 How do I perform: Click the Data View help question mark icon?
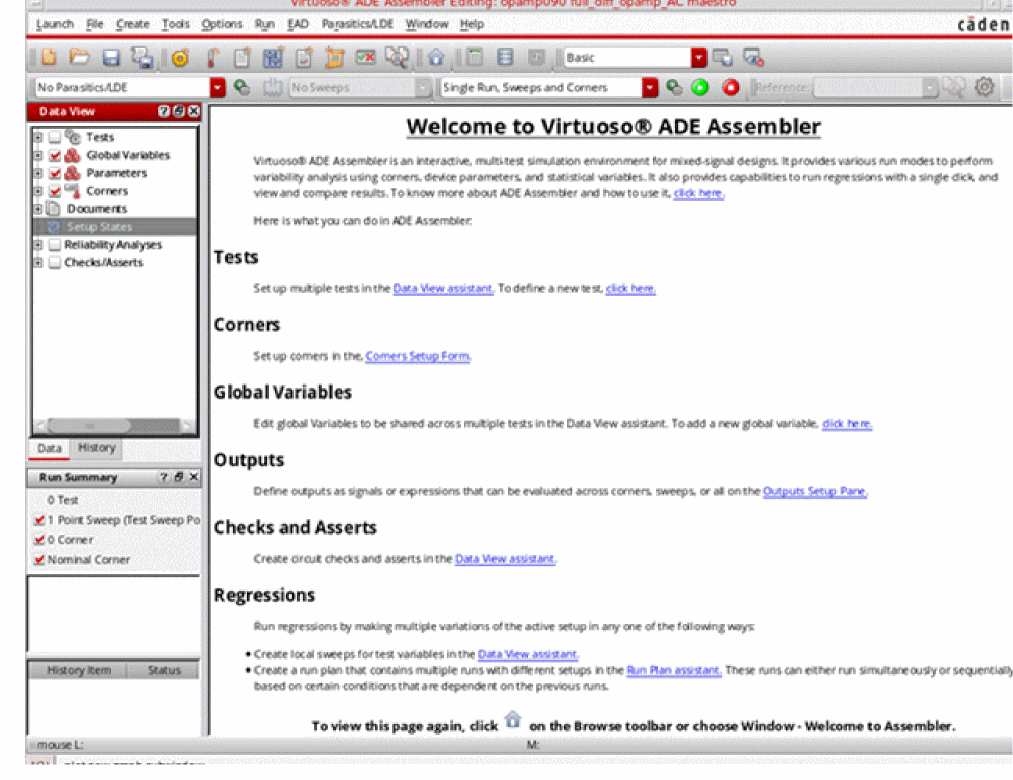tap(164, 111)
